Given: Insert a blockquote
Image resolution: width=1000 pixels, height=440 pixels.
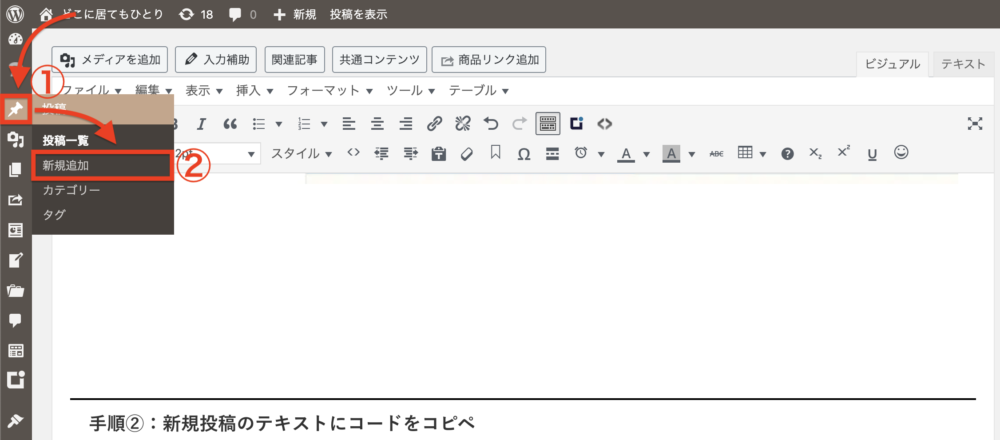Looking at the screenshot, I should 232,124.
